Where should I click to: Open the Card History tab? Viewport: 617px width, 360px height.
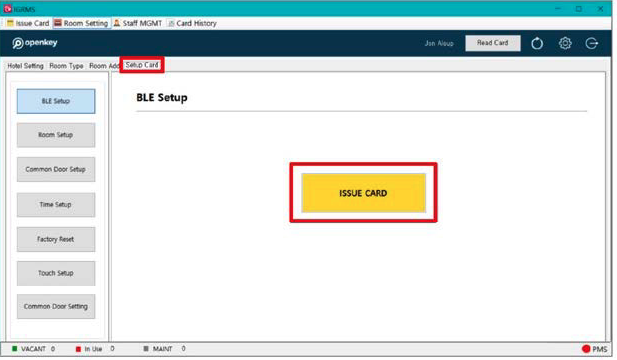[x=192, y=23]
